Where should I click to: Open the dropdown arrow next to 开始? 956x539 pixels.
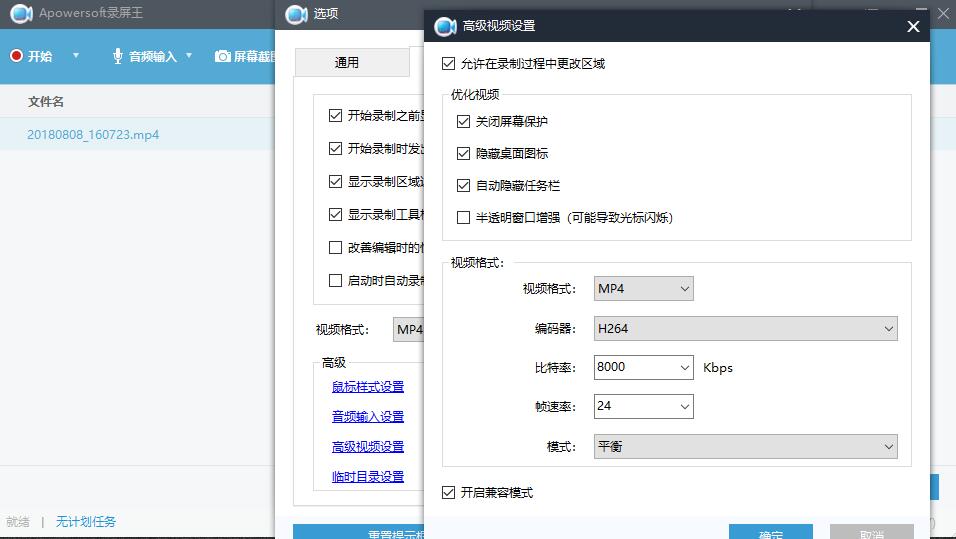tap(76, 55)
